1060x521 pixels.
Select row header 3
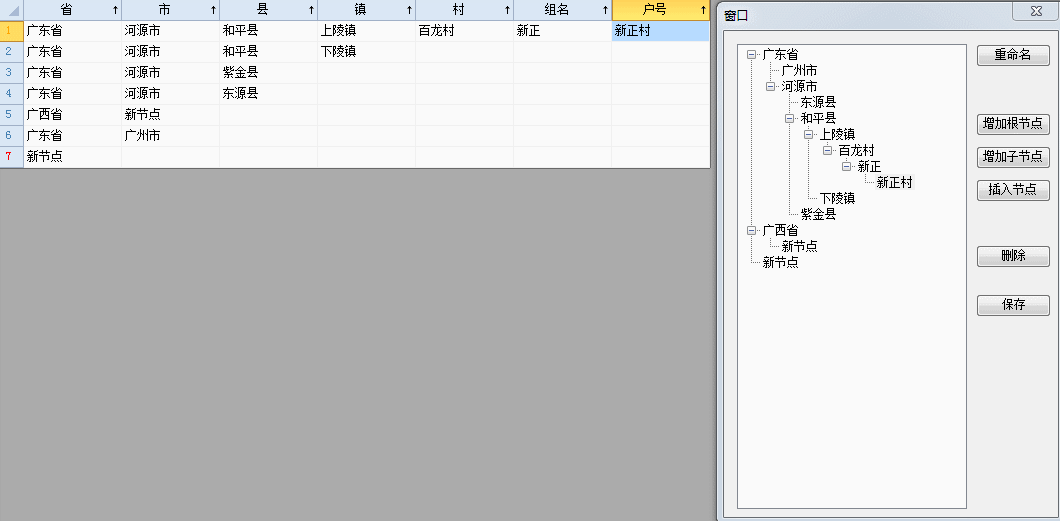[11, 72]
